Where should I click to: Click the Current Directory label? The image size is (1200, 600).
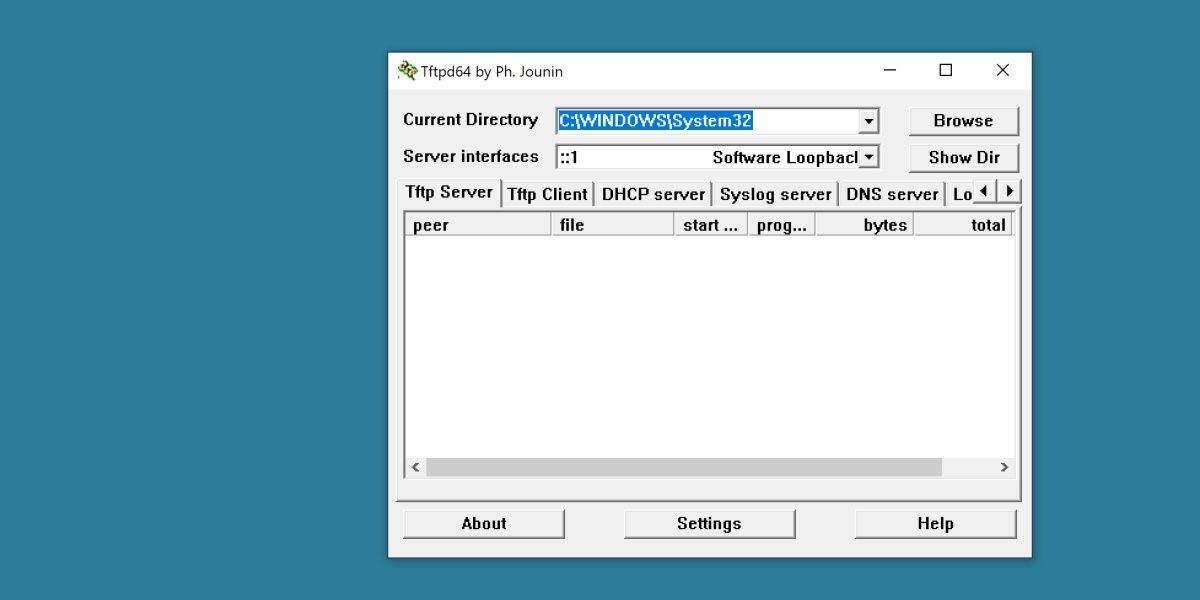(x=470, y=120)
